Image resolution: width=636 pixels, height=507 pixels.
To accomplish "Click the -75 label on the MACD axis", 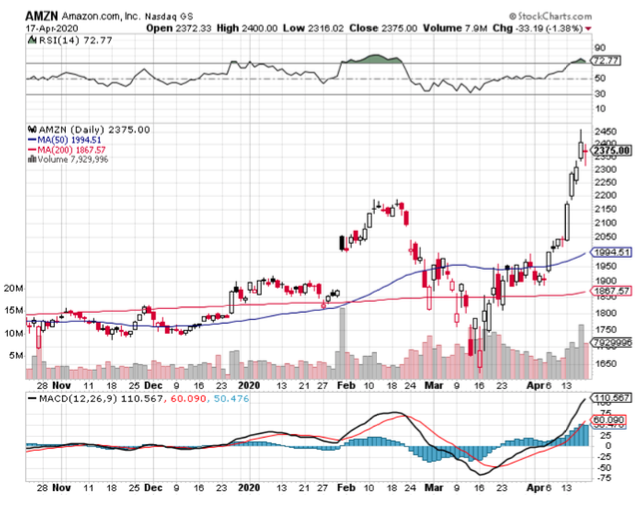I will tap(602, 478).
